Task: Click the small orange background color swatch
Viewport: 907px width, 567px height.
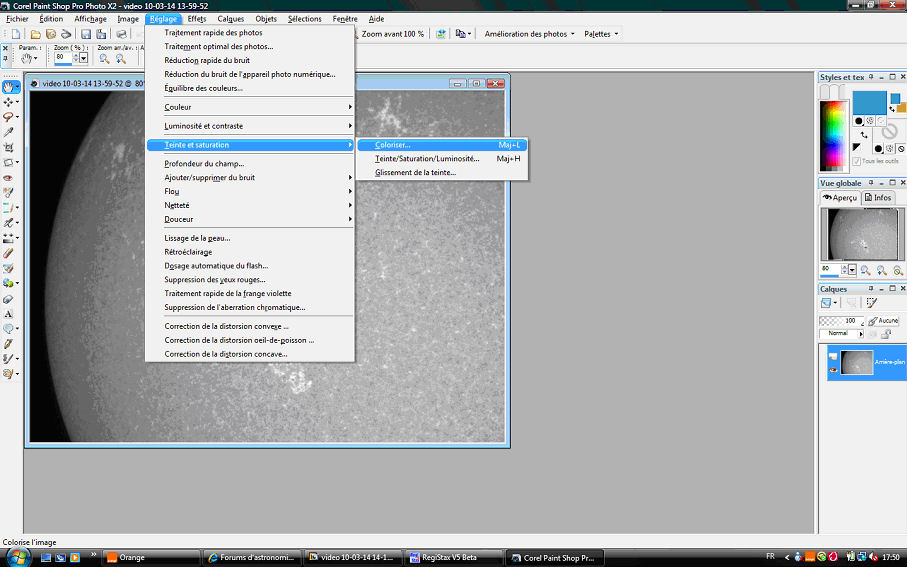Action: [901, 108]
